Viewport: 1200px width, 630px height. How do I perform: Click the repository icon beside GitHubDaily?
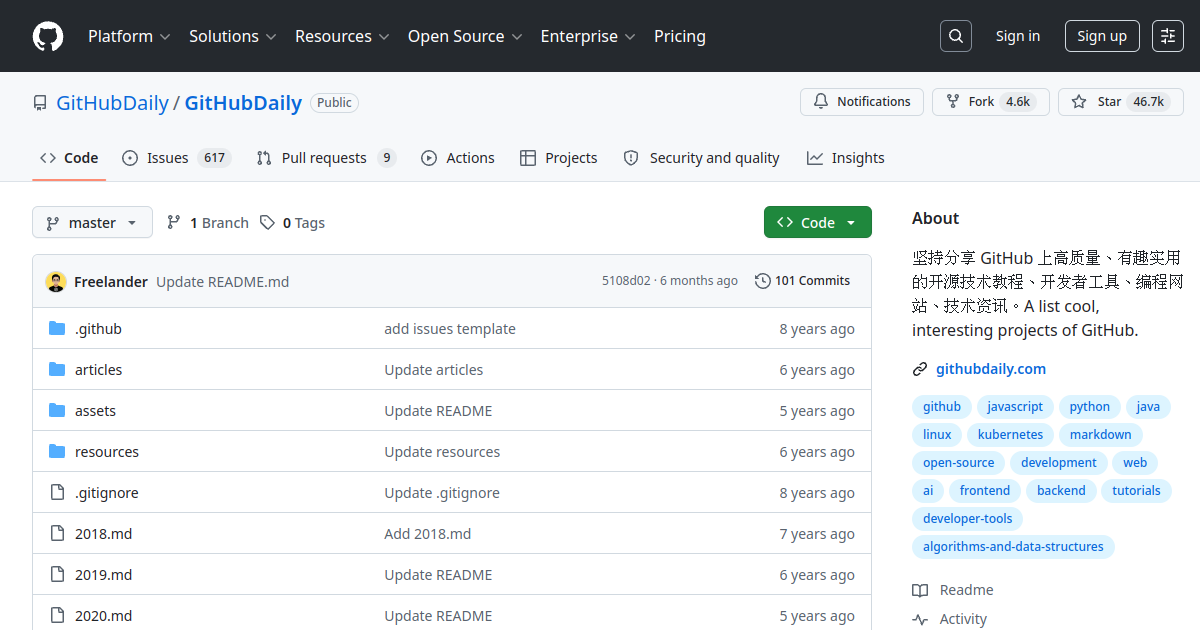click(x=40, y=103)
